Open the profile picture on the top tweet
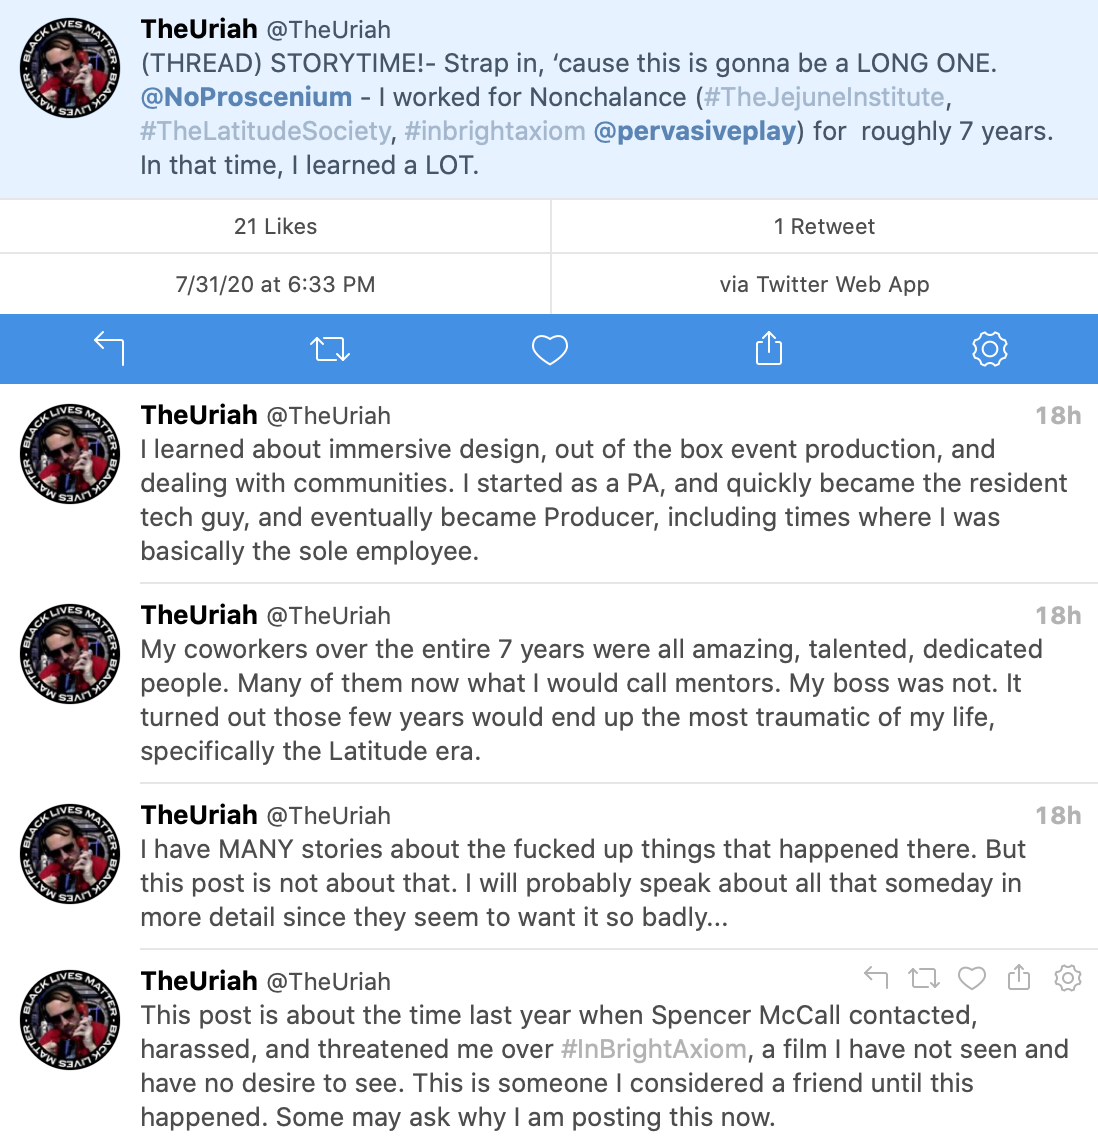This screenshot has height=1144, width=1098. (70, 67)
